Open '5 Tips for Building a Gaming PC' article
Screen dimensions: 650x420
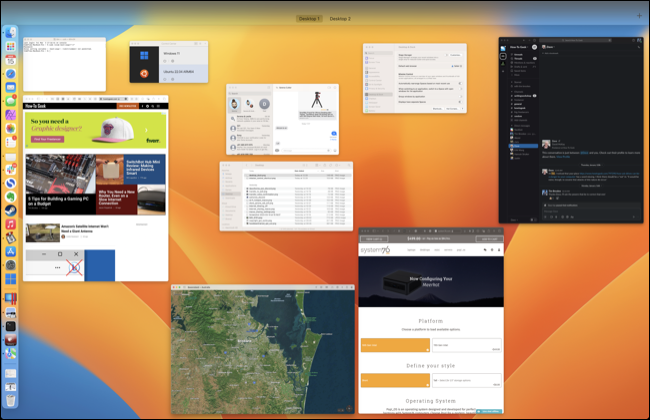tap(58, 201)
